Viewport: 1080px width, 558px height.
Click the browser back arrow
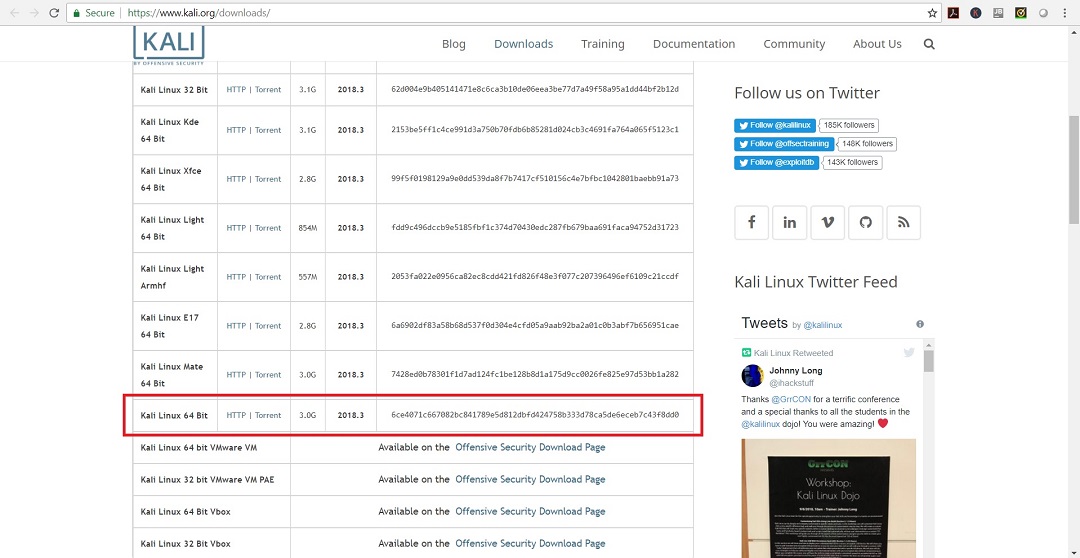coord(15,12)
